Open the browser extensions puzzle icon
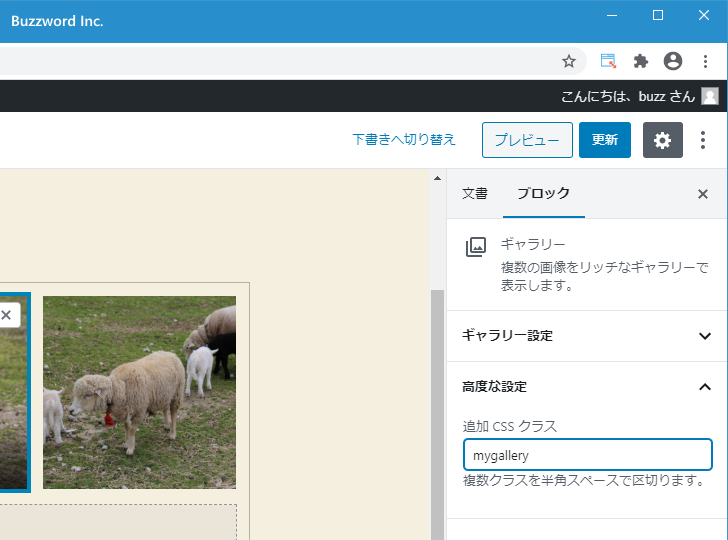728x540 pixels. [x=641, y=61]
